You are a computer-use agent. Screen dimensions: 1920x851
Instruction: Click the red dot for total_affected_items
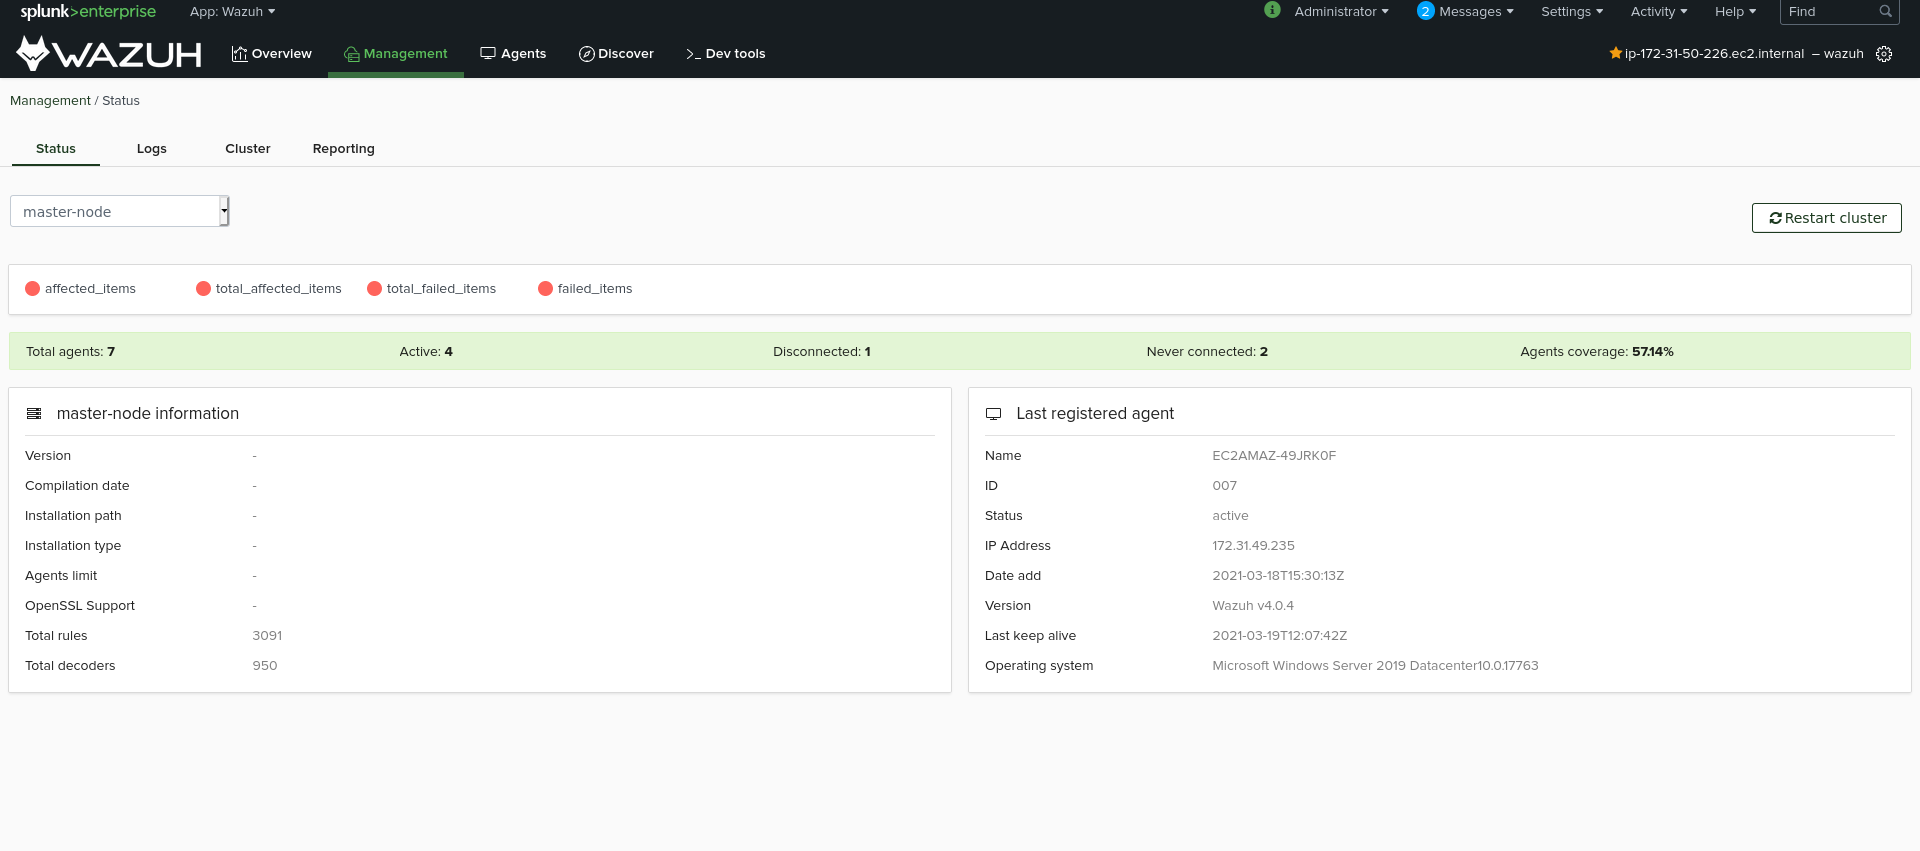203,289
